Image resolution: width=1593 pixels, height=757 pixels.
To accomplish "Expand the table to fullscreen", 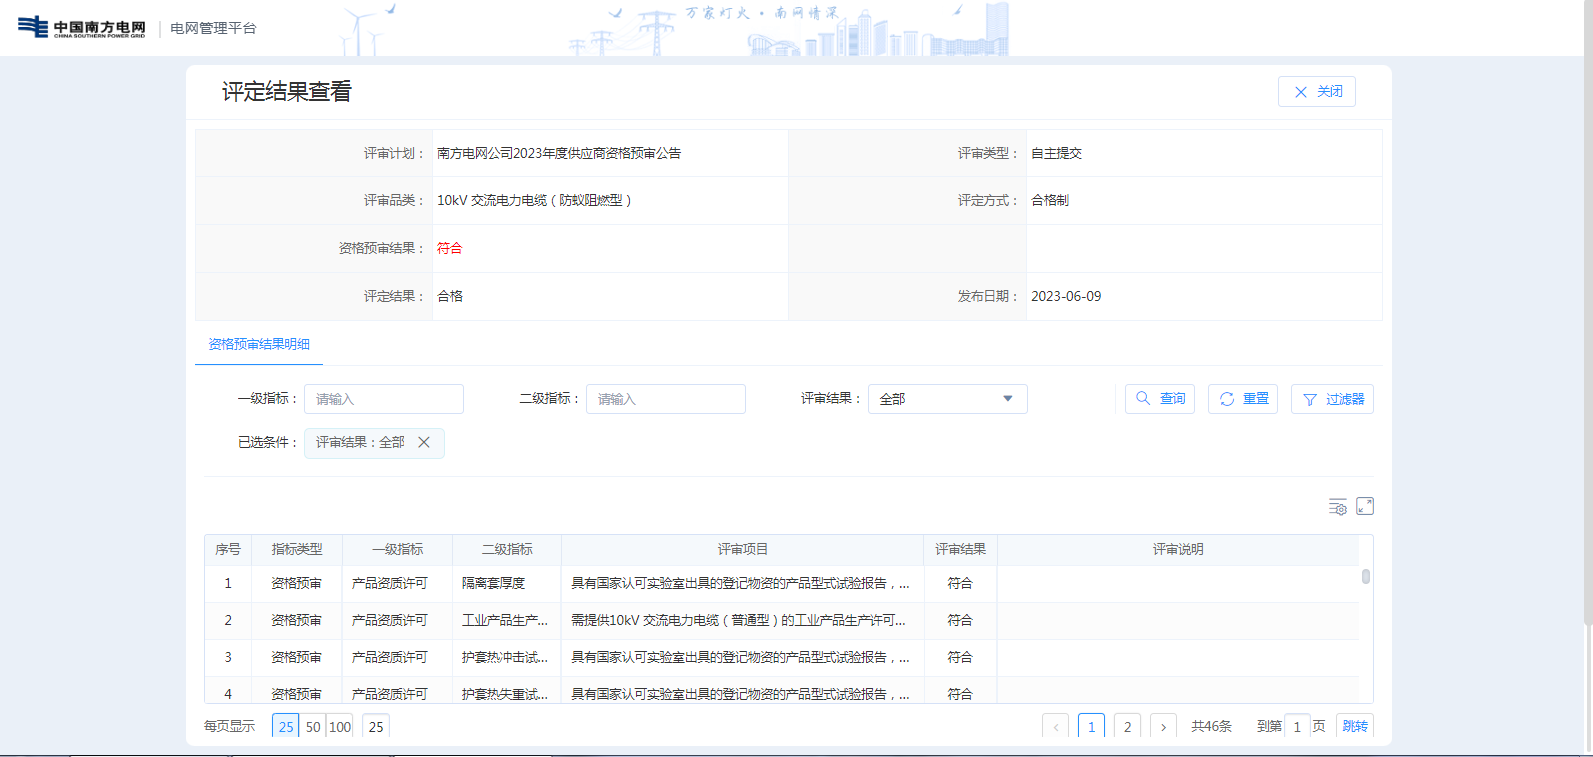I will click(x=1365, y=507).
